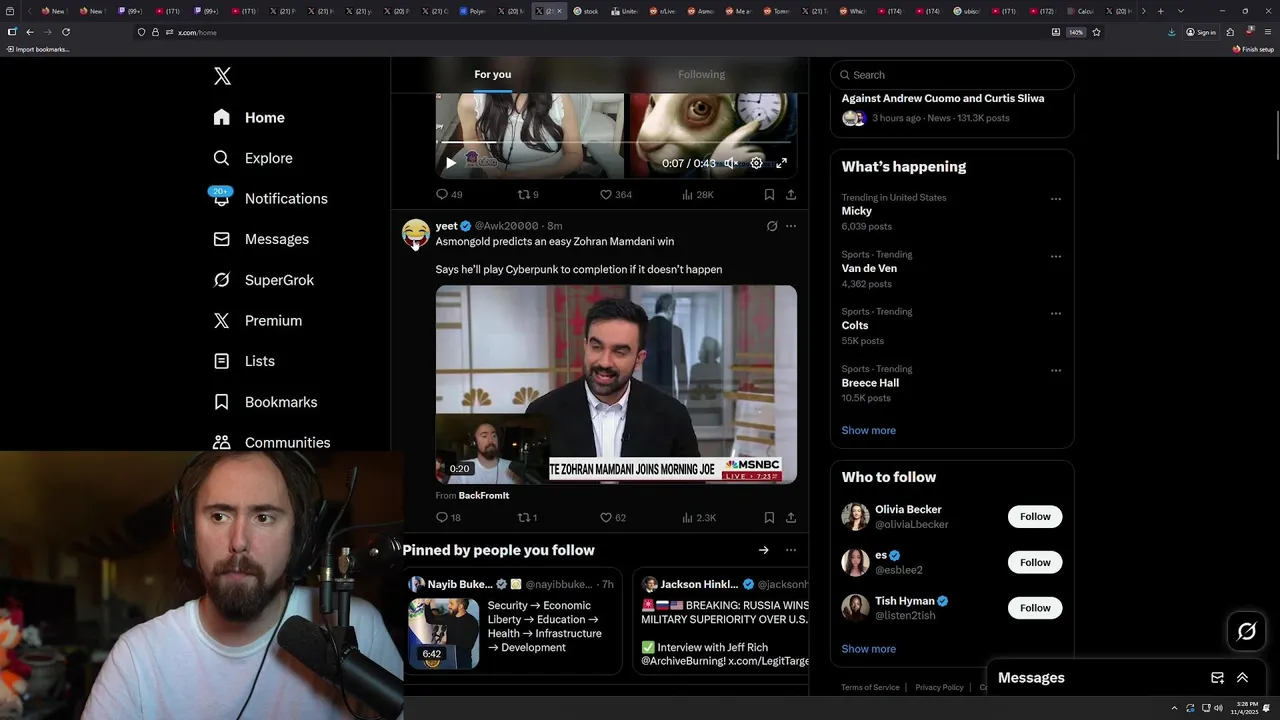Open more options for Micky trend
Viewport: 1280px width, 720px height.
pyautogui.click(x=1055, y=199)
